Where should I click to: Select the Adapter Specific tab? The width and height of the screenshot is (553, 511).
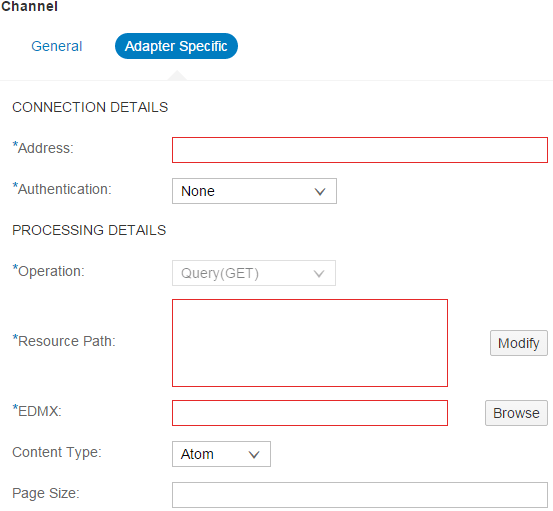176,46
